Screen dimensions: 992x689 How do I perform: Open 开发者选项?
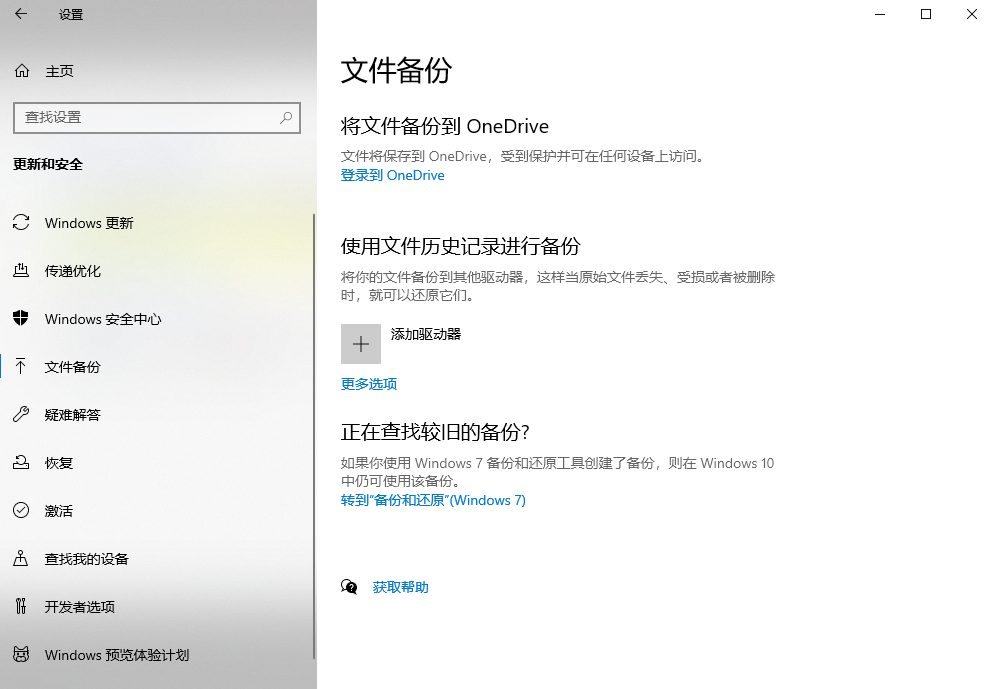[81, 607]
